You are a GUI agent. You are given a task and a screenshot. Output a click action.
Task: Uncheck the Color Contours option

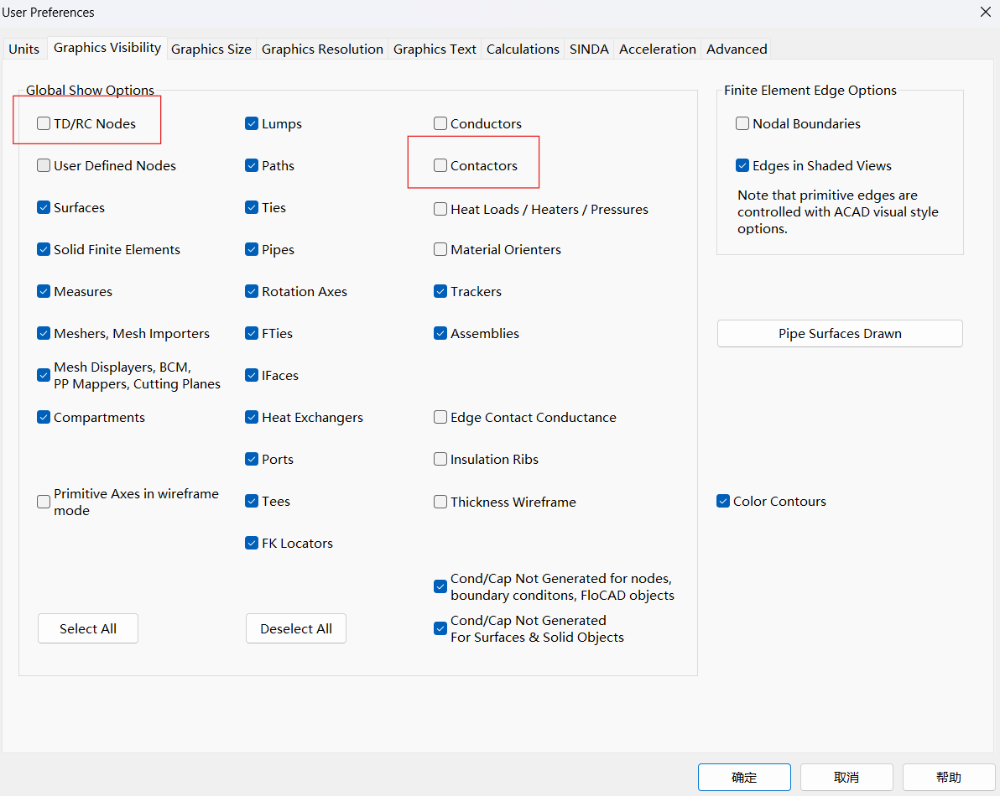tap(724, 502)
